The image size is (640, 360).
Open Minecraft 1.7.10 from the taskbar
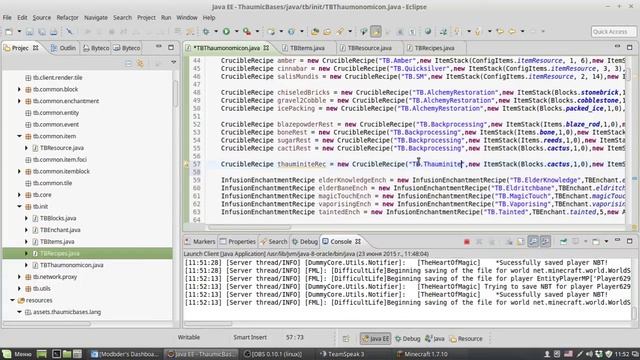pos(422,354)
